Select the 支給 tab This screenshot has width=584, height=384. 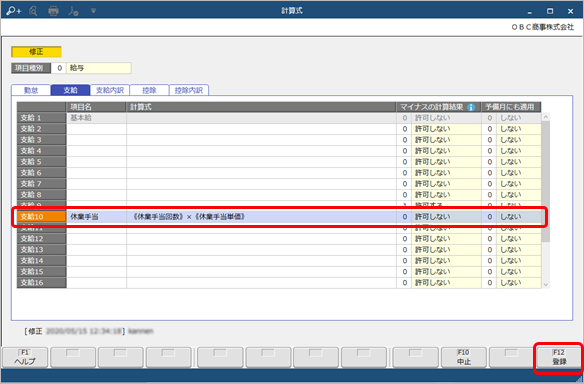coord(70,91)
